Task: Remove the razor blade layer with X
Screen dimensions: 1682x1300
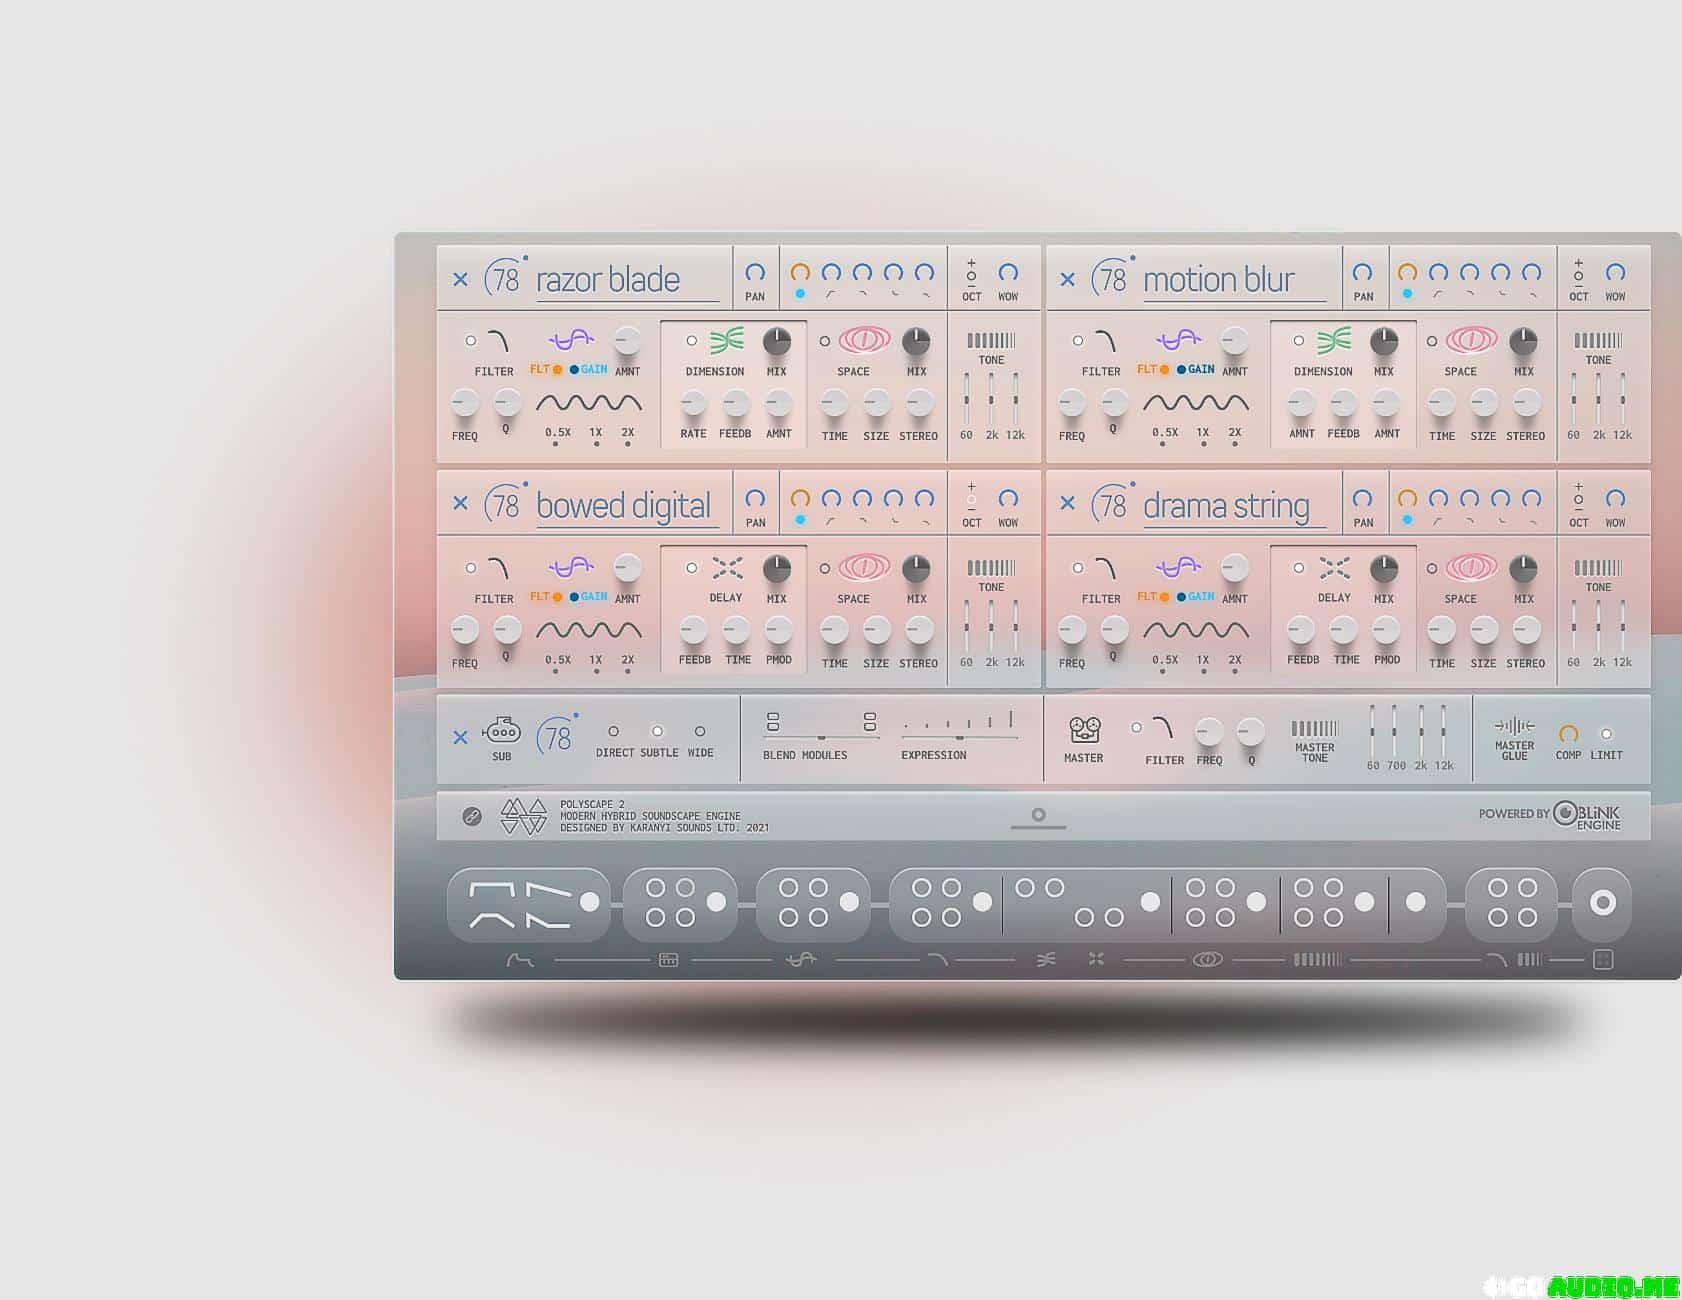Action: 460,280
